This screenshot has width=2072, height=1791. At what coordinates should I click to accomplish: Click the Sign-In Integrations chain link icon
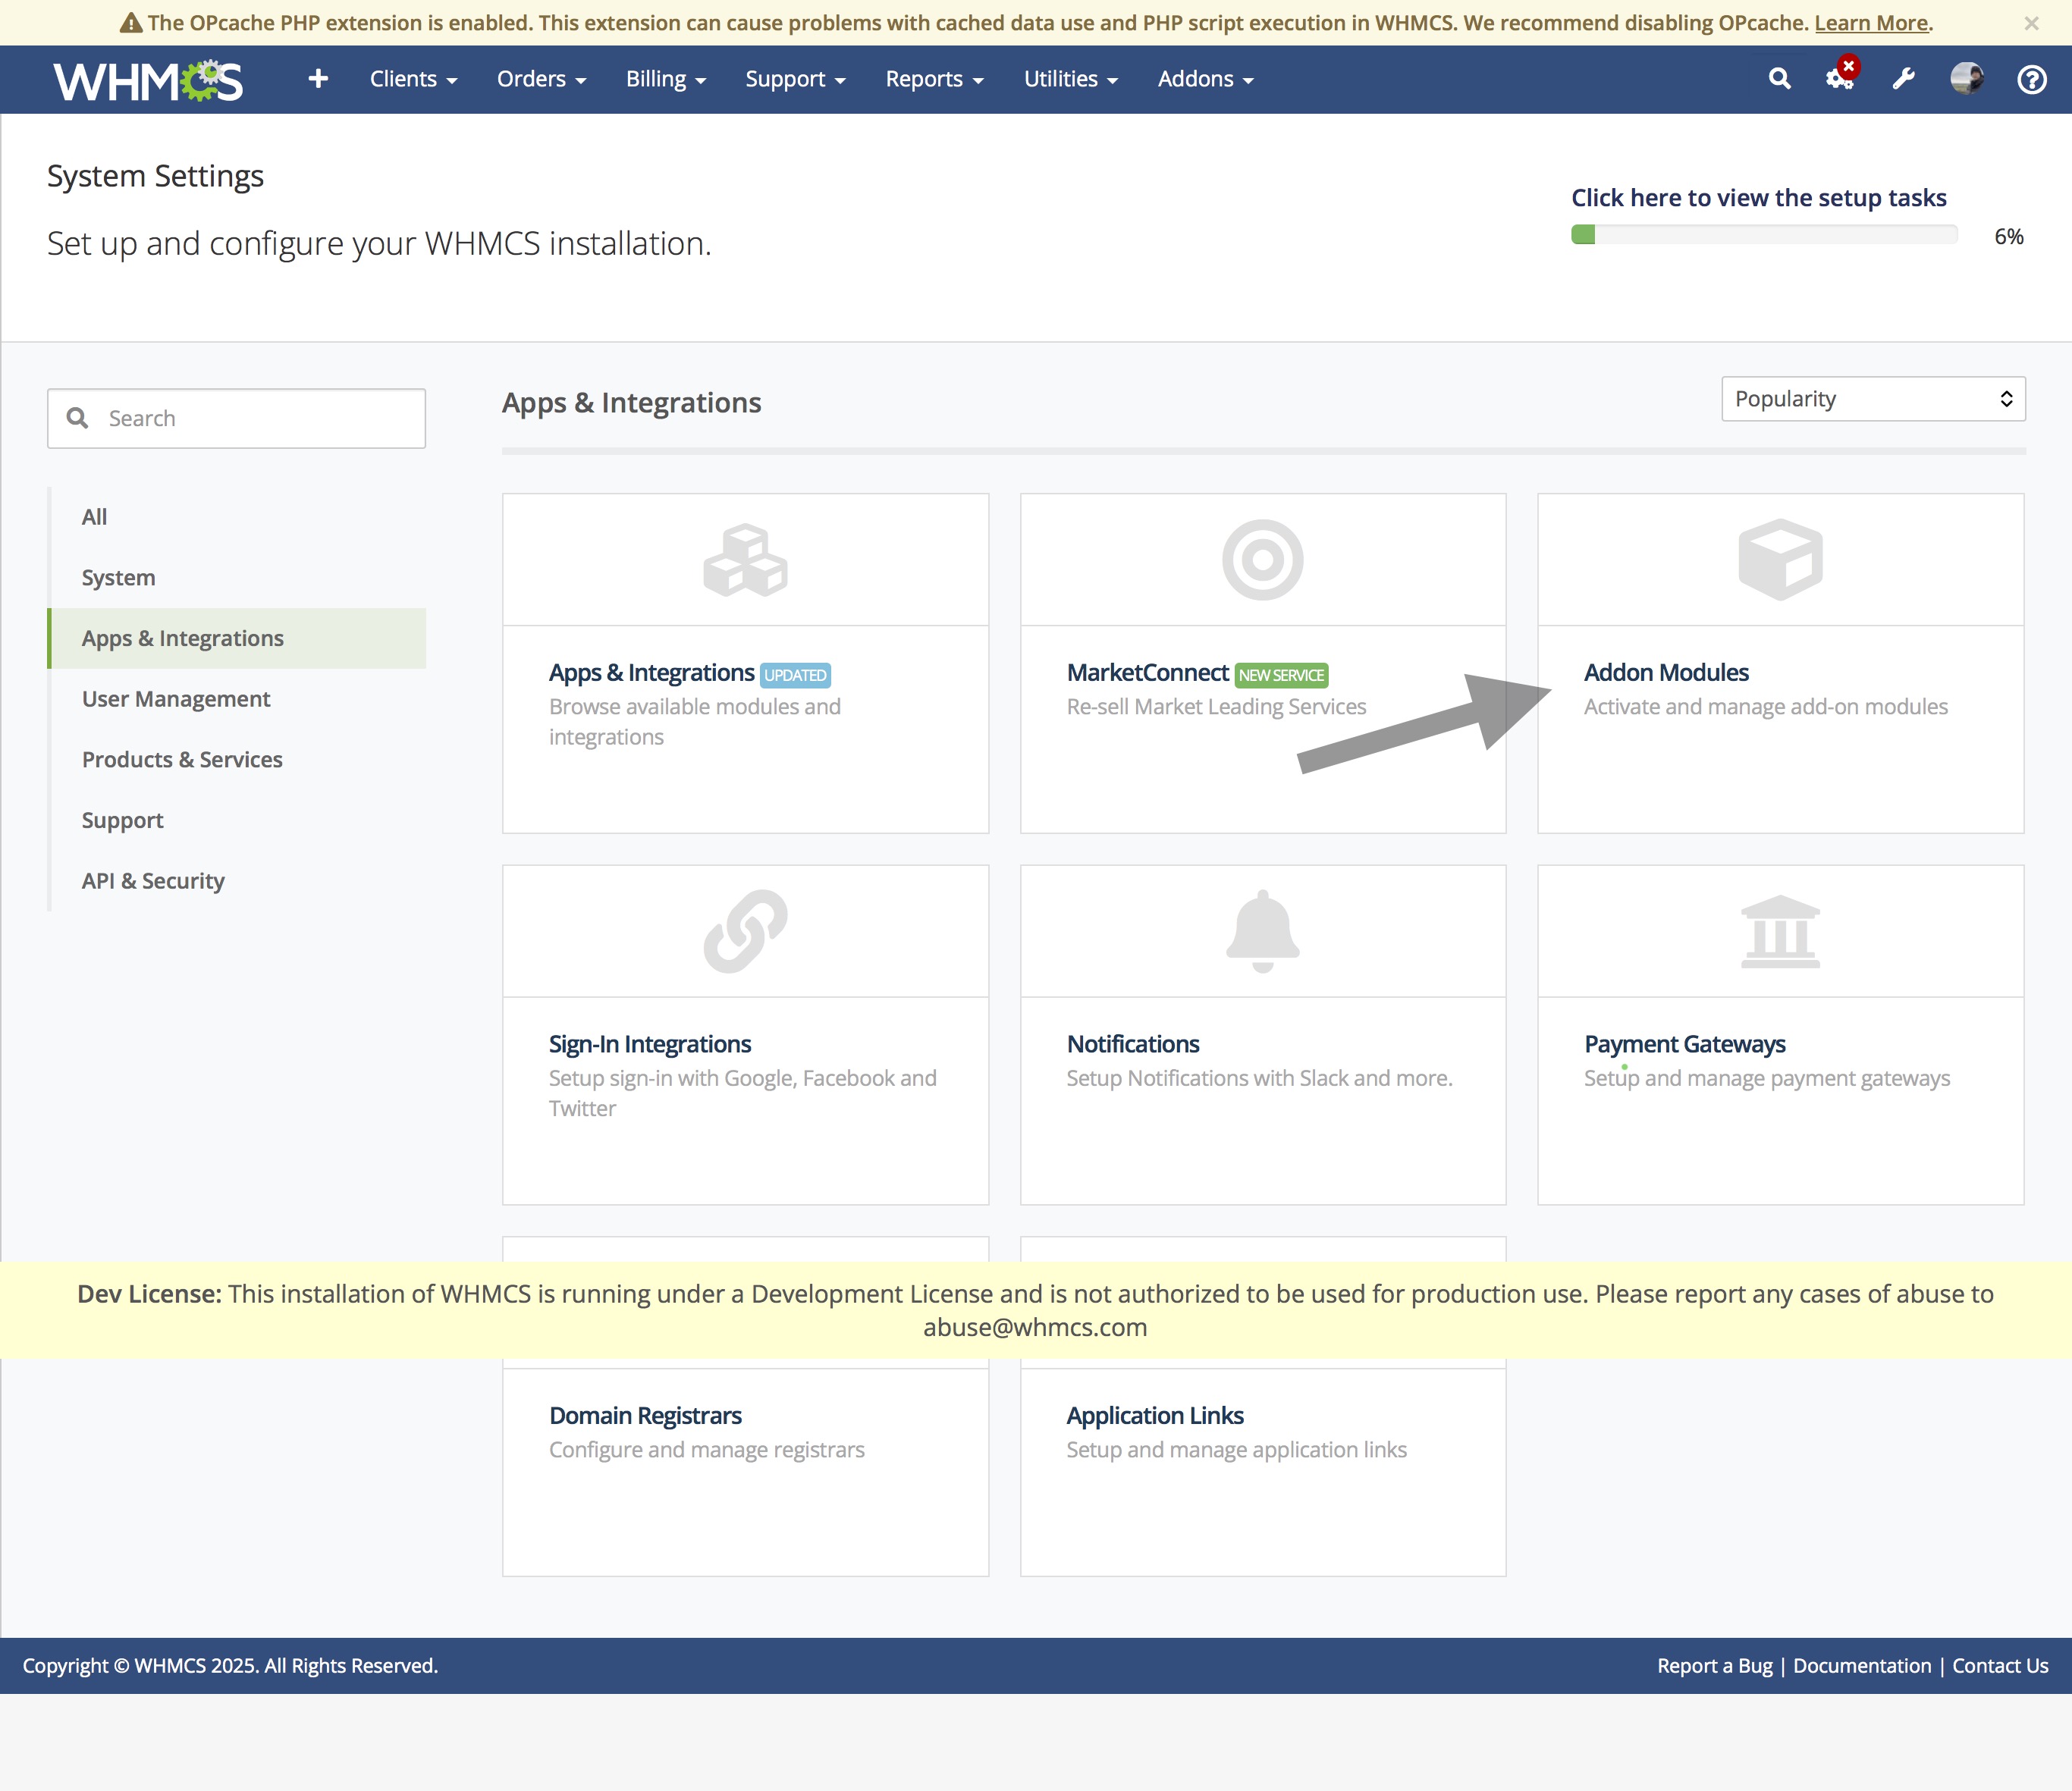click(745, 931)
